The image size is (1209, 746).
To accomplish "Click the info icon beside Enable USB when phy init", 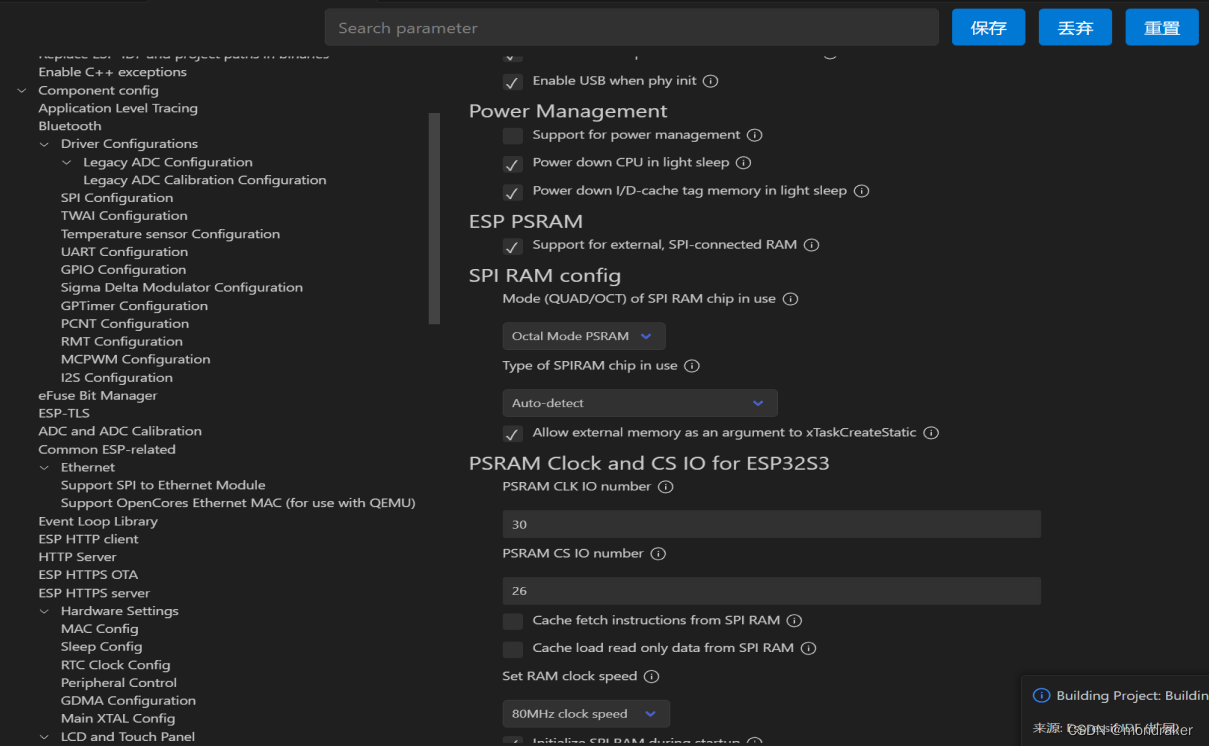I will 710,81.
